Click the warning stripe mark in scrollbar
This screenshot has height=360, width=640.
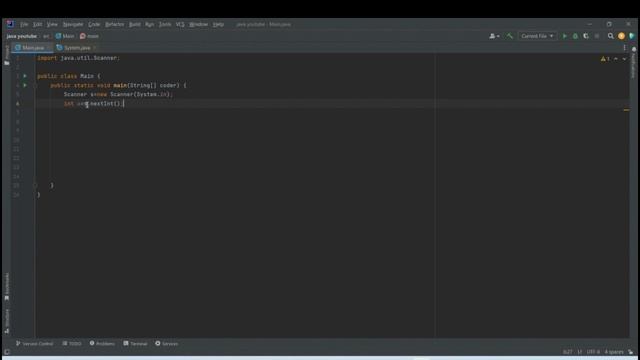tap(626, 110)
